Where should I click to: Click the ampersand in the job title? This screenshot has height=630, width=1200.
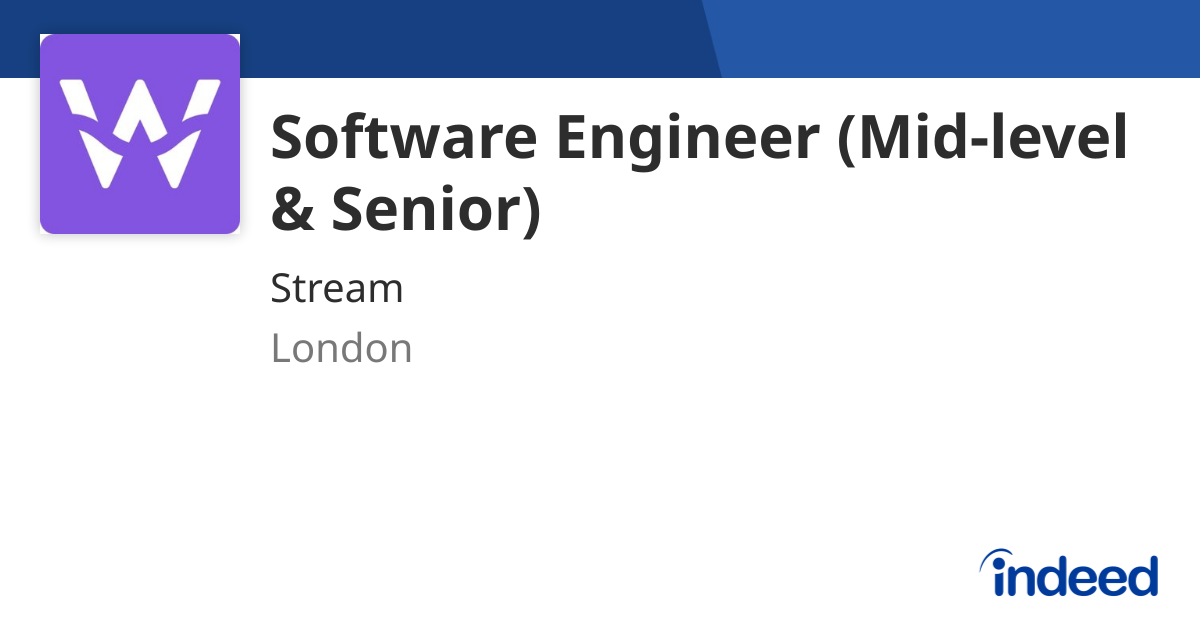pos(292,208)
